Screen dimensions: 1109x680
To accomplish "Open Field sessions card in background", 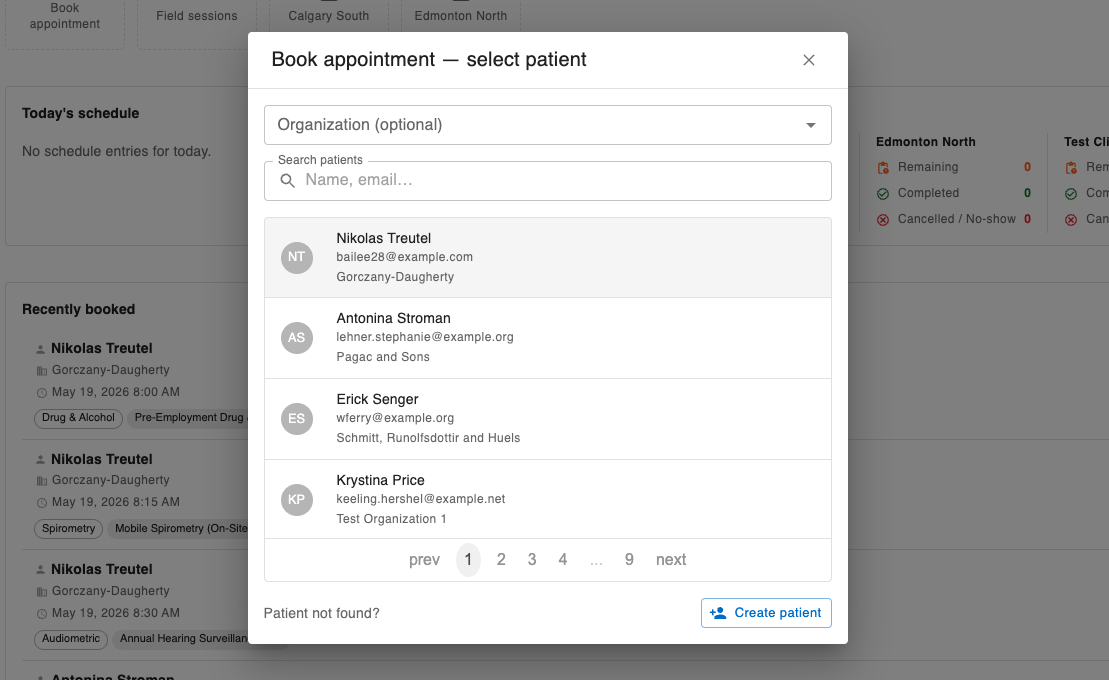I will (197, 16).
